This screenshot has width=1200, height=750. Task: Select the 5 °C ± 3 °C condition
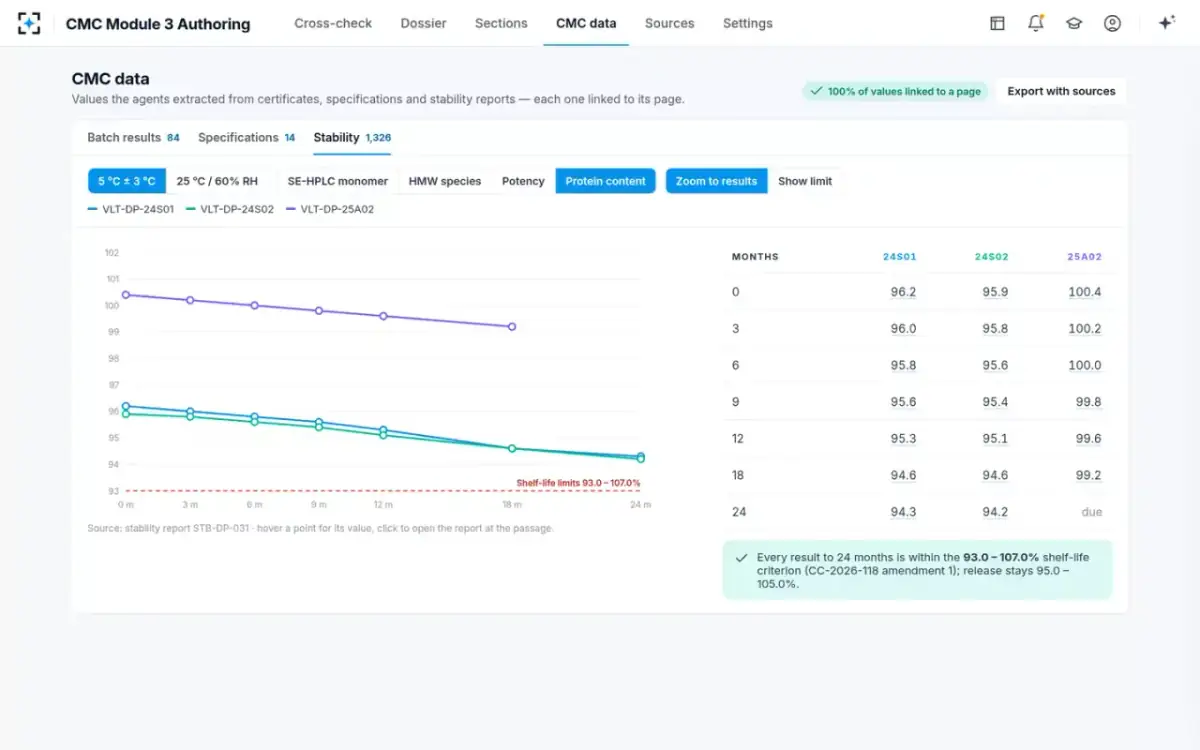(127, 181)
